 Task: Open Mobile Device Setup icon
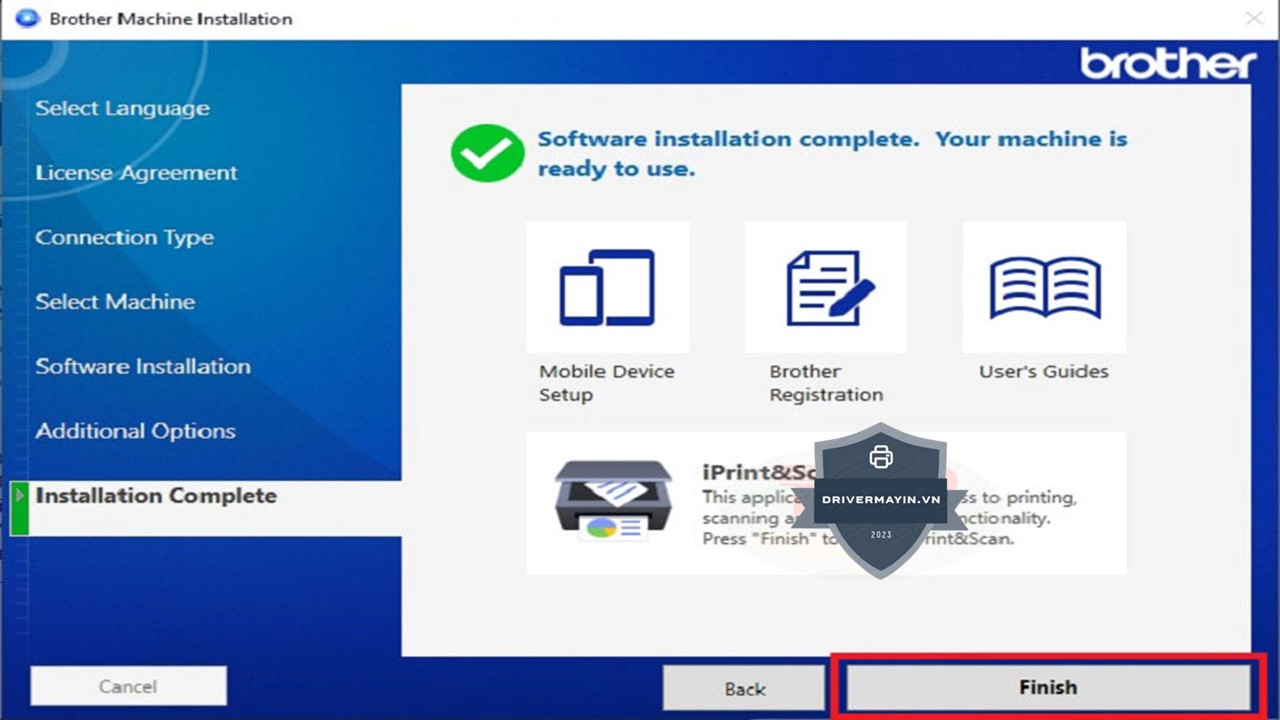[607, 288]
